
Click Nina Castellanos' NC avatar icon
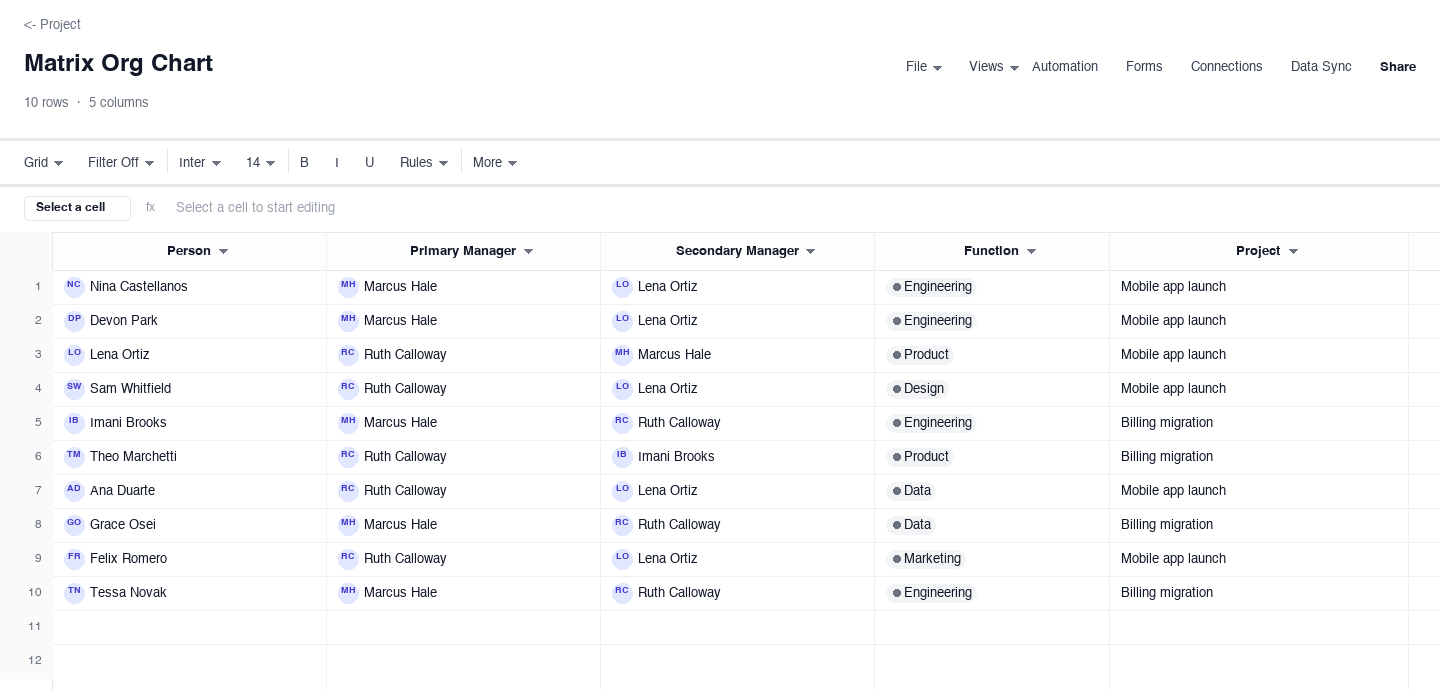[74, 287]
